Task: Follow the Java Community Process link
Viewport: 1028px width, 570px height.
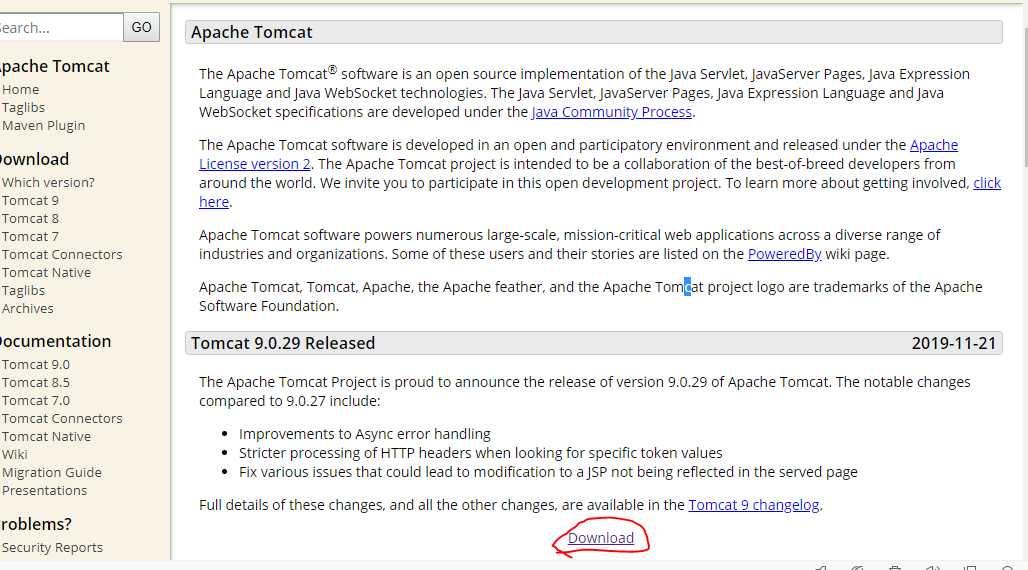Action: pyautogui.click(x=612, y=112)
